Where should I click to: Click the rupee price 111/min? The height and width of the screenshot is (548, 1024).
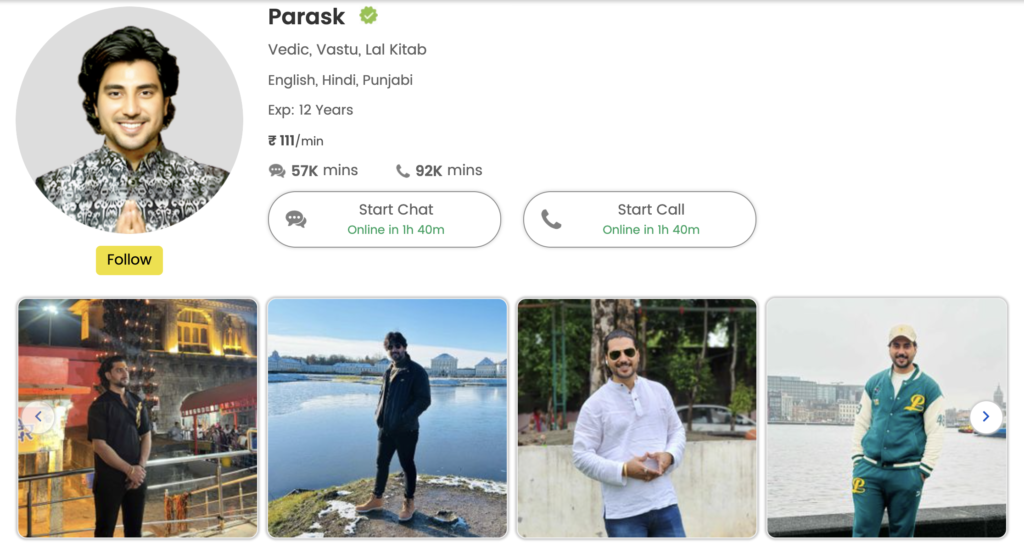(296, 141)
